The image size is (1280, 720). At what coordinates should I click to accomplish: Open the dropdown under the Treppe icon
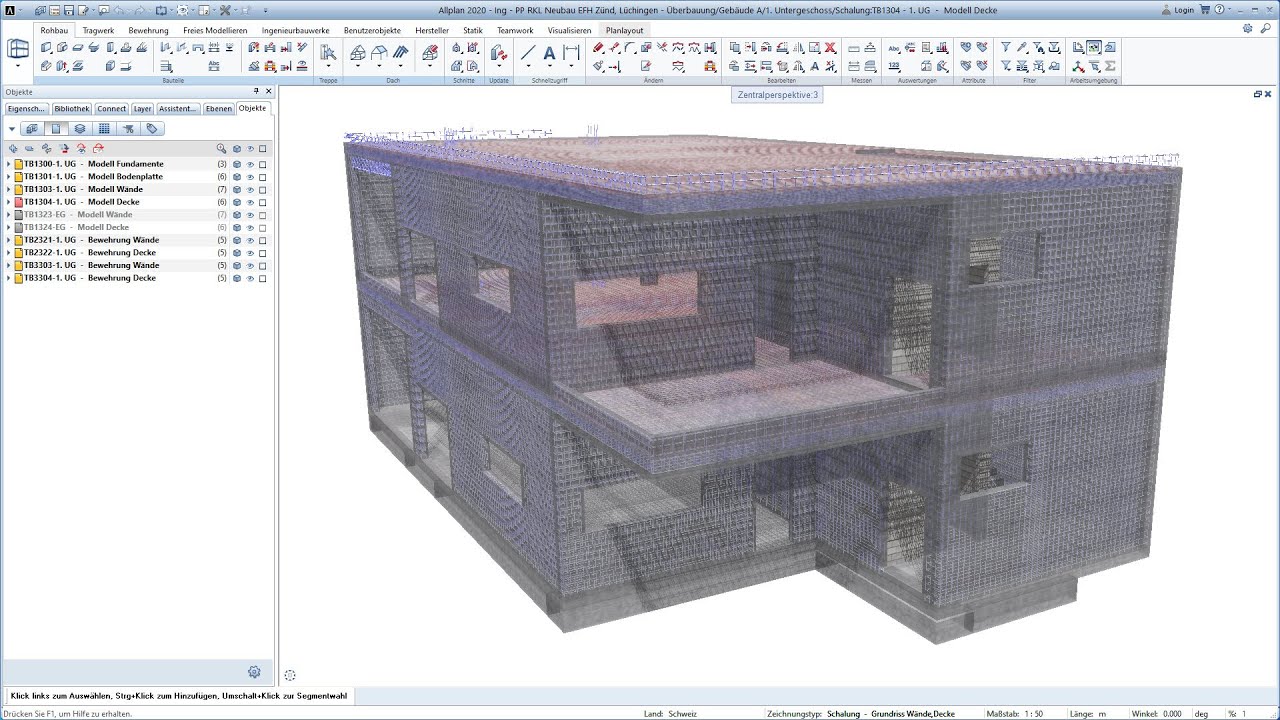(328, 67)
